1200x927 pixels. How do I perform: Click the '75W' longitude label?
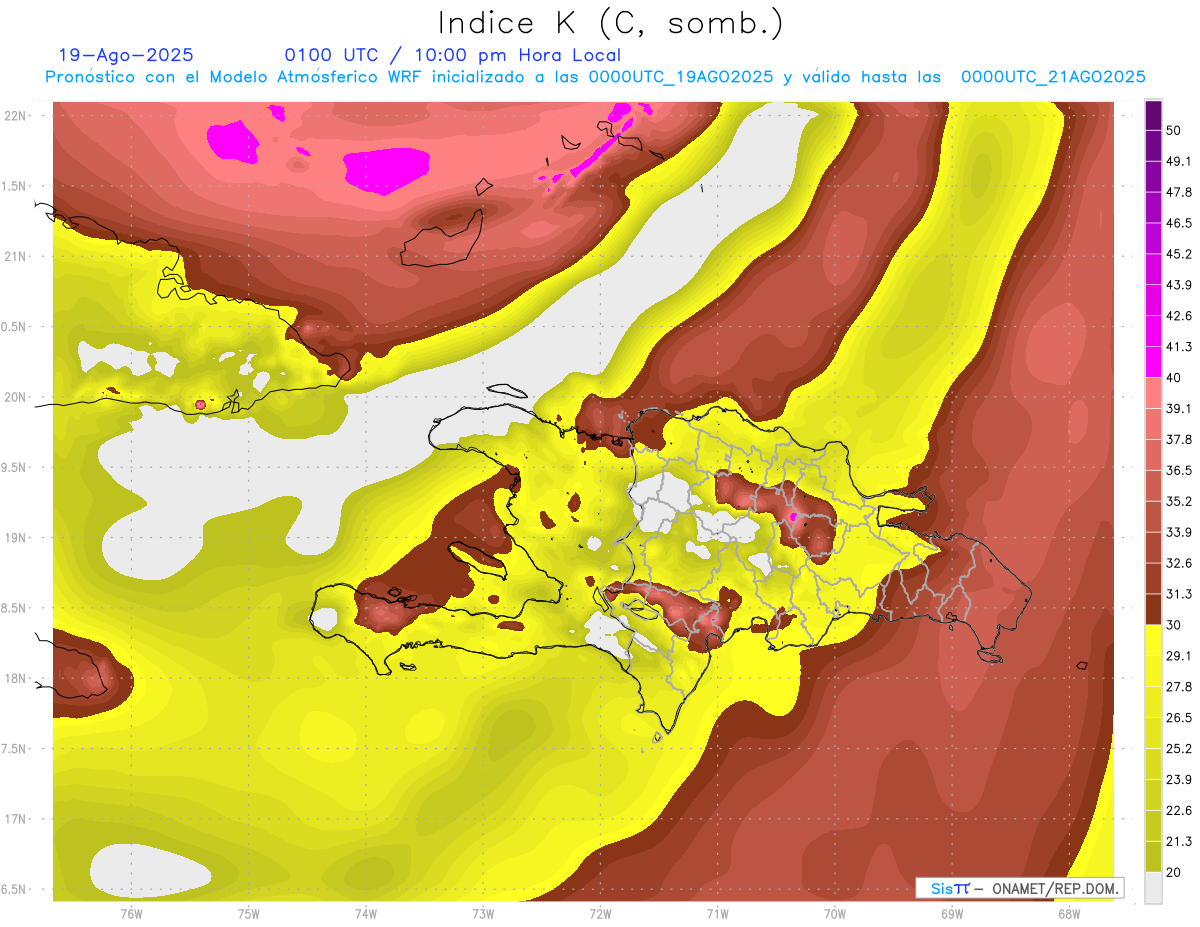coord(248,914)
